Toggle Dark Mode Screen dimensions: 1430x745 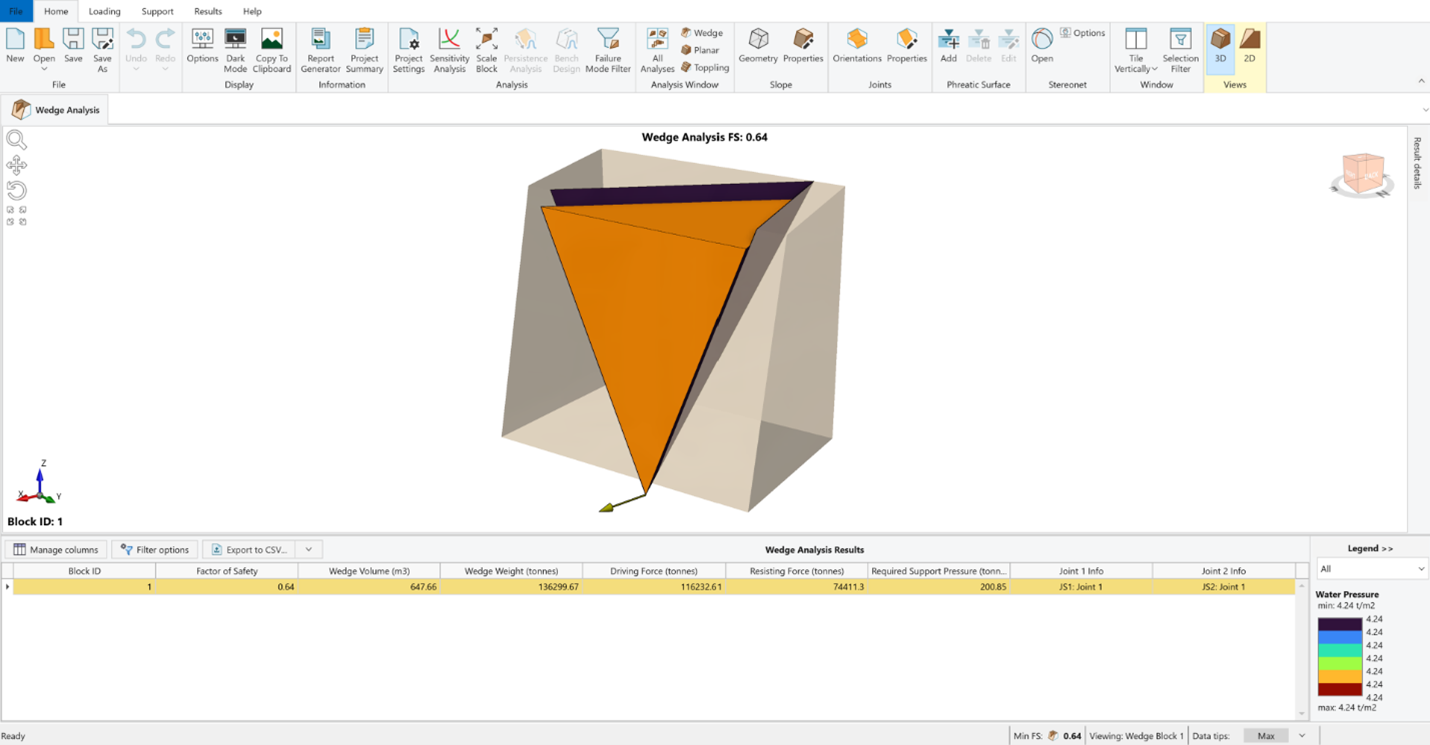(235, 50)
